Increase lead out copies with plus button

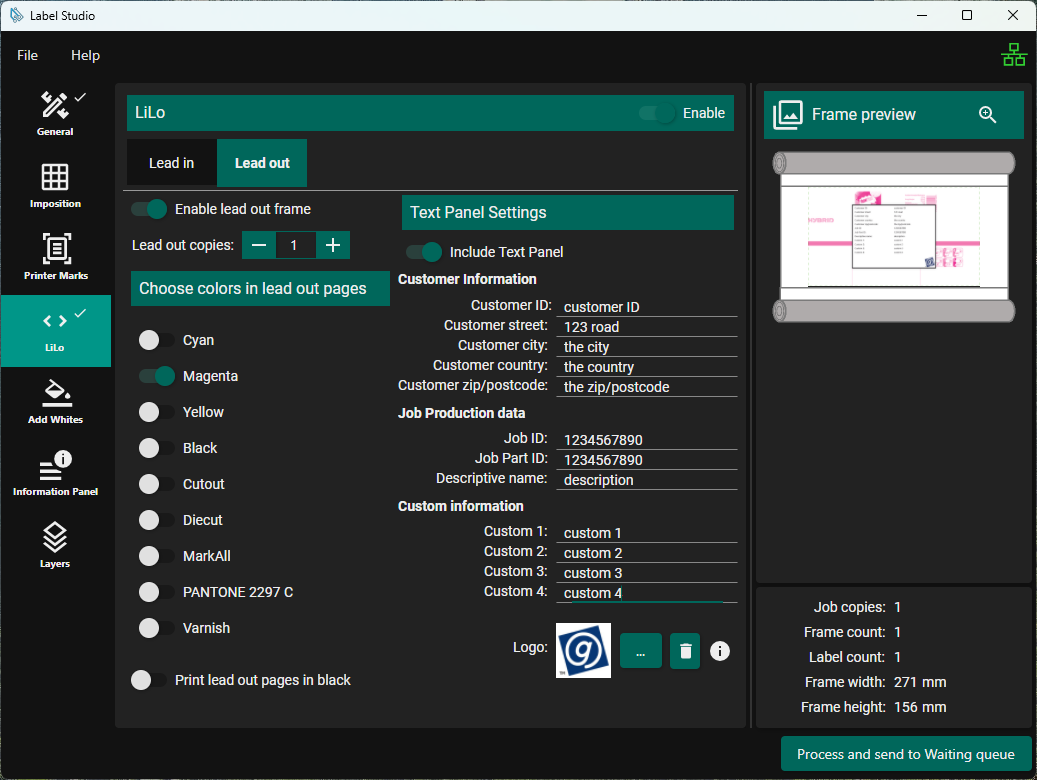pyautogui.click(x=333, y=245)
